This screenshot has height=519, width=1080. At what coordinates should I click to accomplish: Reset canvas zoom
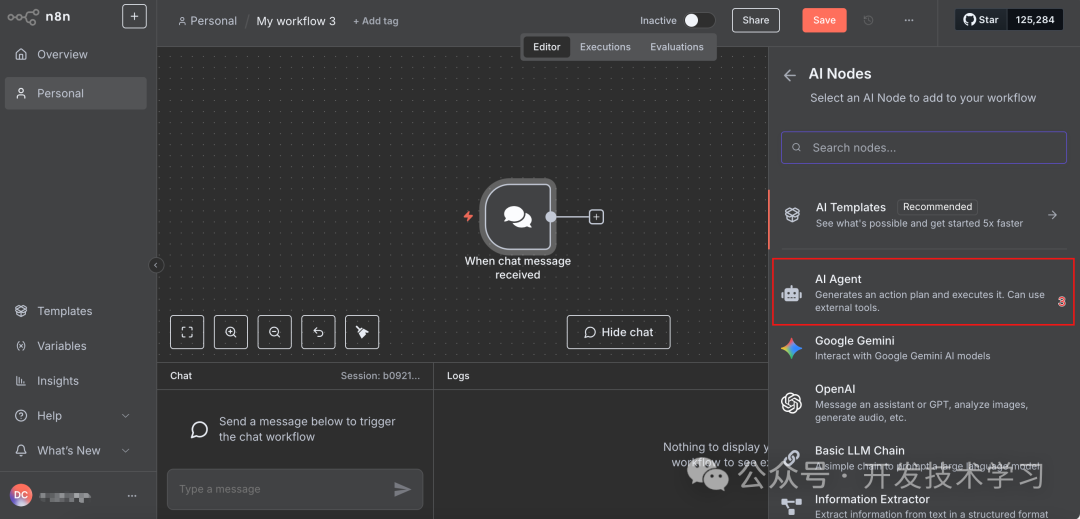318,332
